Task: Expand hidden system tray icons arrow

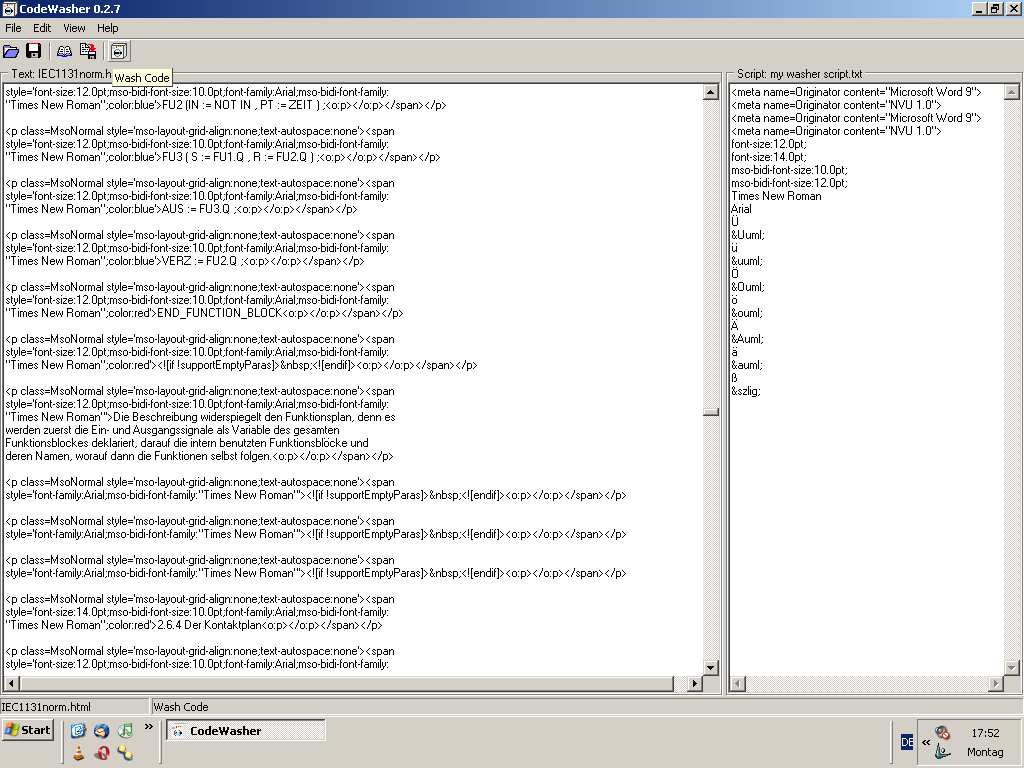Action: point(925,742)
